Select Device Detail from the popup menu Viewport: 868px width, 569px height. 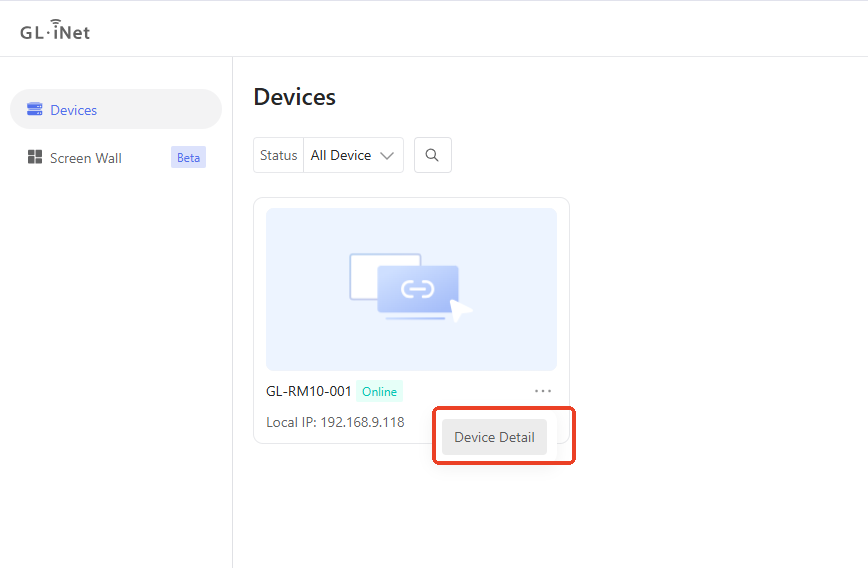click(494, 437)
